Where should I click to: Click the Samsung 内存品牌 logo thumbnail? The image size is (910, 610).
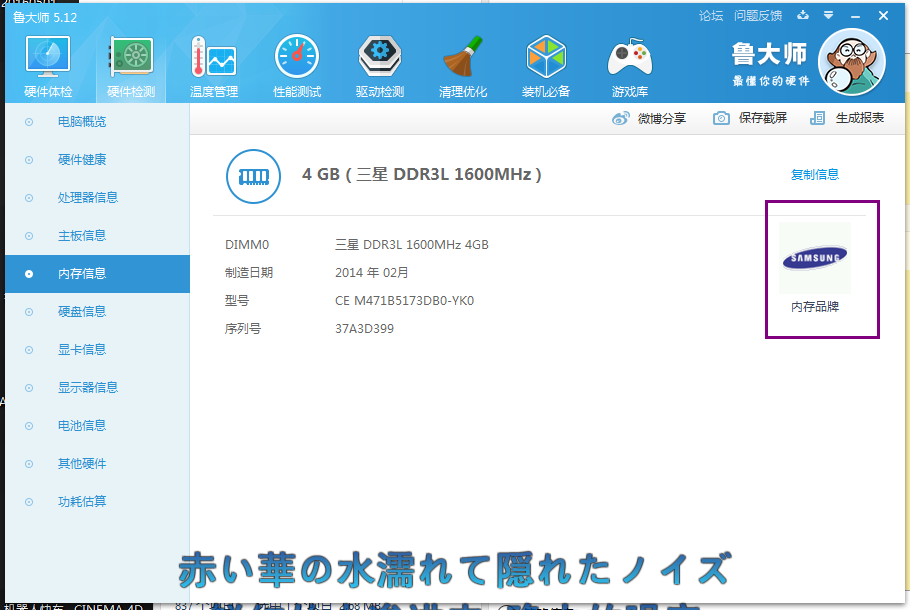[x=815, y=259]
